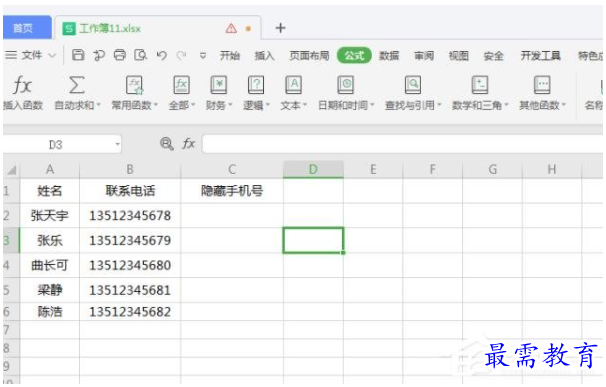
Task: Switch to the 数据 ribbon tab
Action: coord(389,56)
